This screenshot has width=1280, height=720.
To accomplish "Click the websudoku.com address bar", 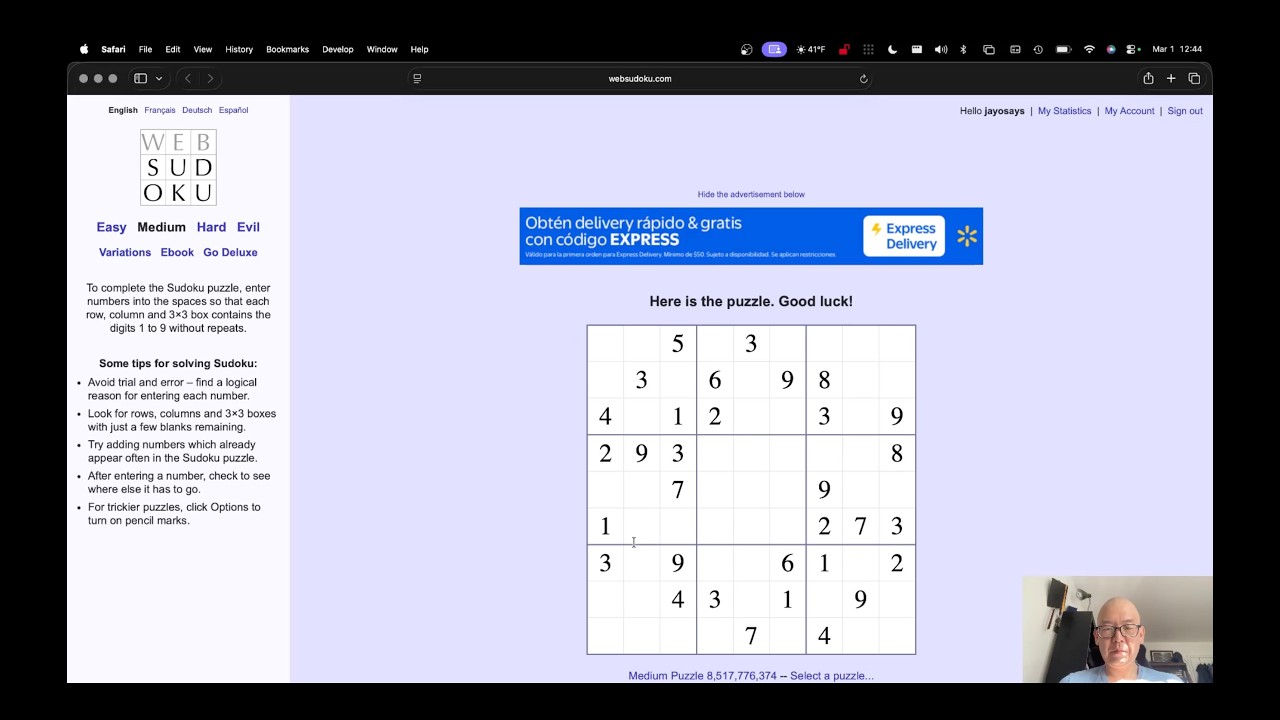I will click(x=640, y=78).
